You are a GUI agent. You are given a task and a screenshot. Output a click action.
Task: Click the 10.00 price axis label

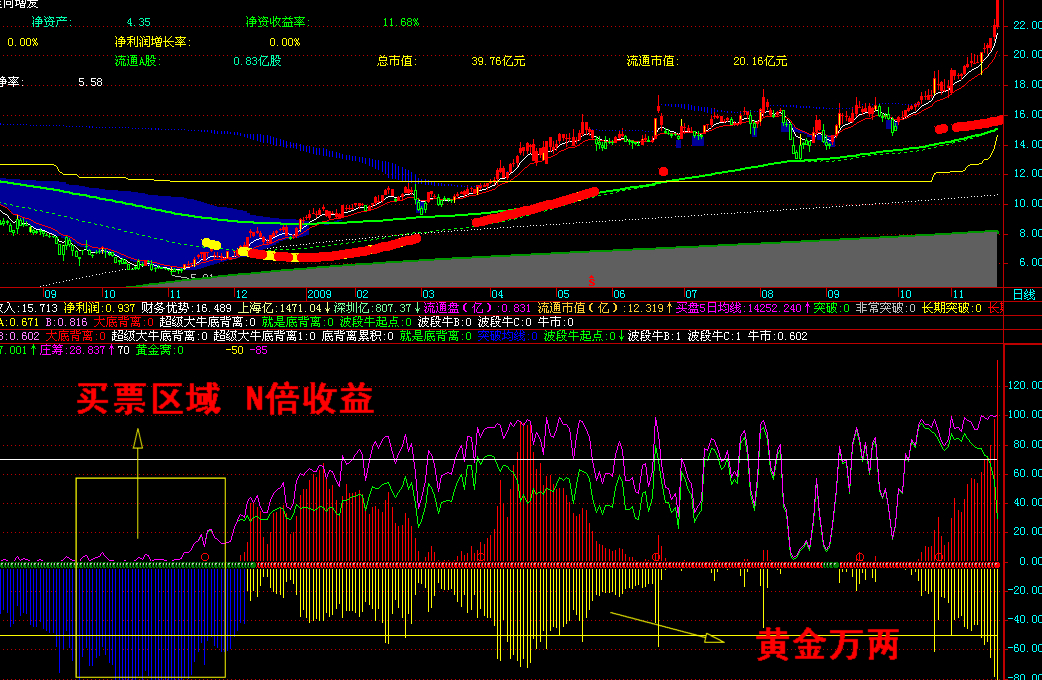click(1027, 203)
